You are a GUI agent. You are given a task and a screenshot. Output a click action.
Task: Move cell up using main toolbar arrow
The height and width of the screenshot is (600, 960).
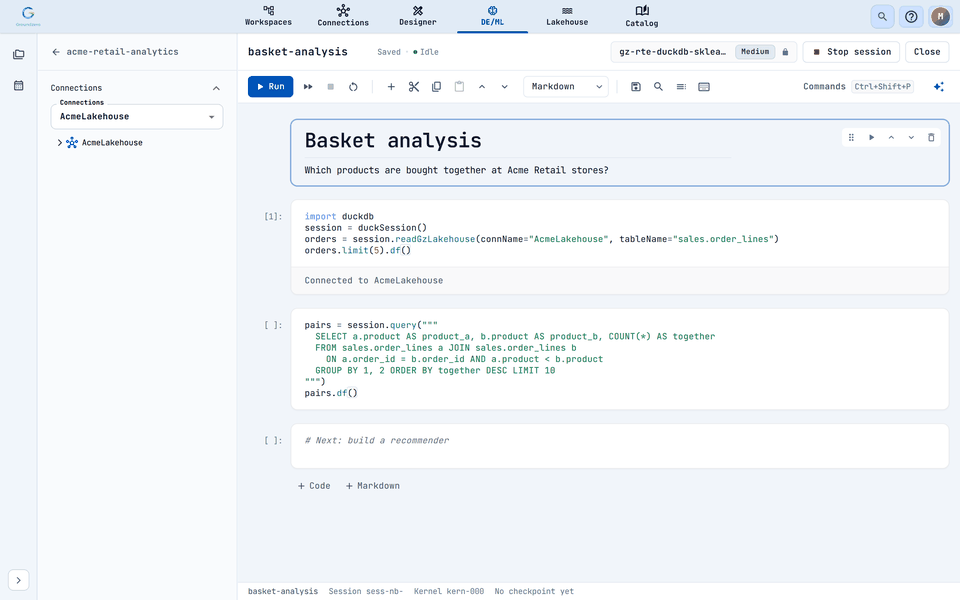[482, 87]
